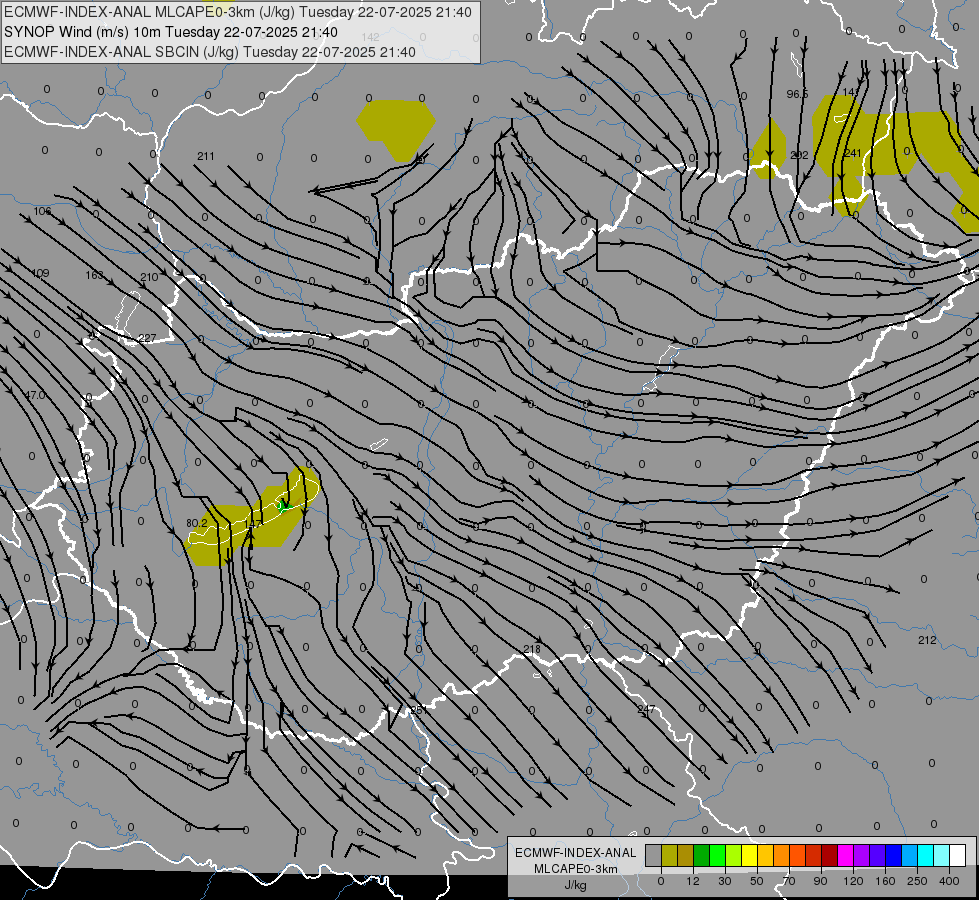Click the 'SBCIN (J/kg)' header line

[x=210, y=52]
